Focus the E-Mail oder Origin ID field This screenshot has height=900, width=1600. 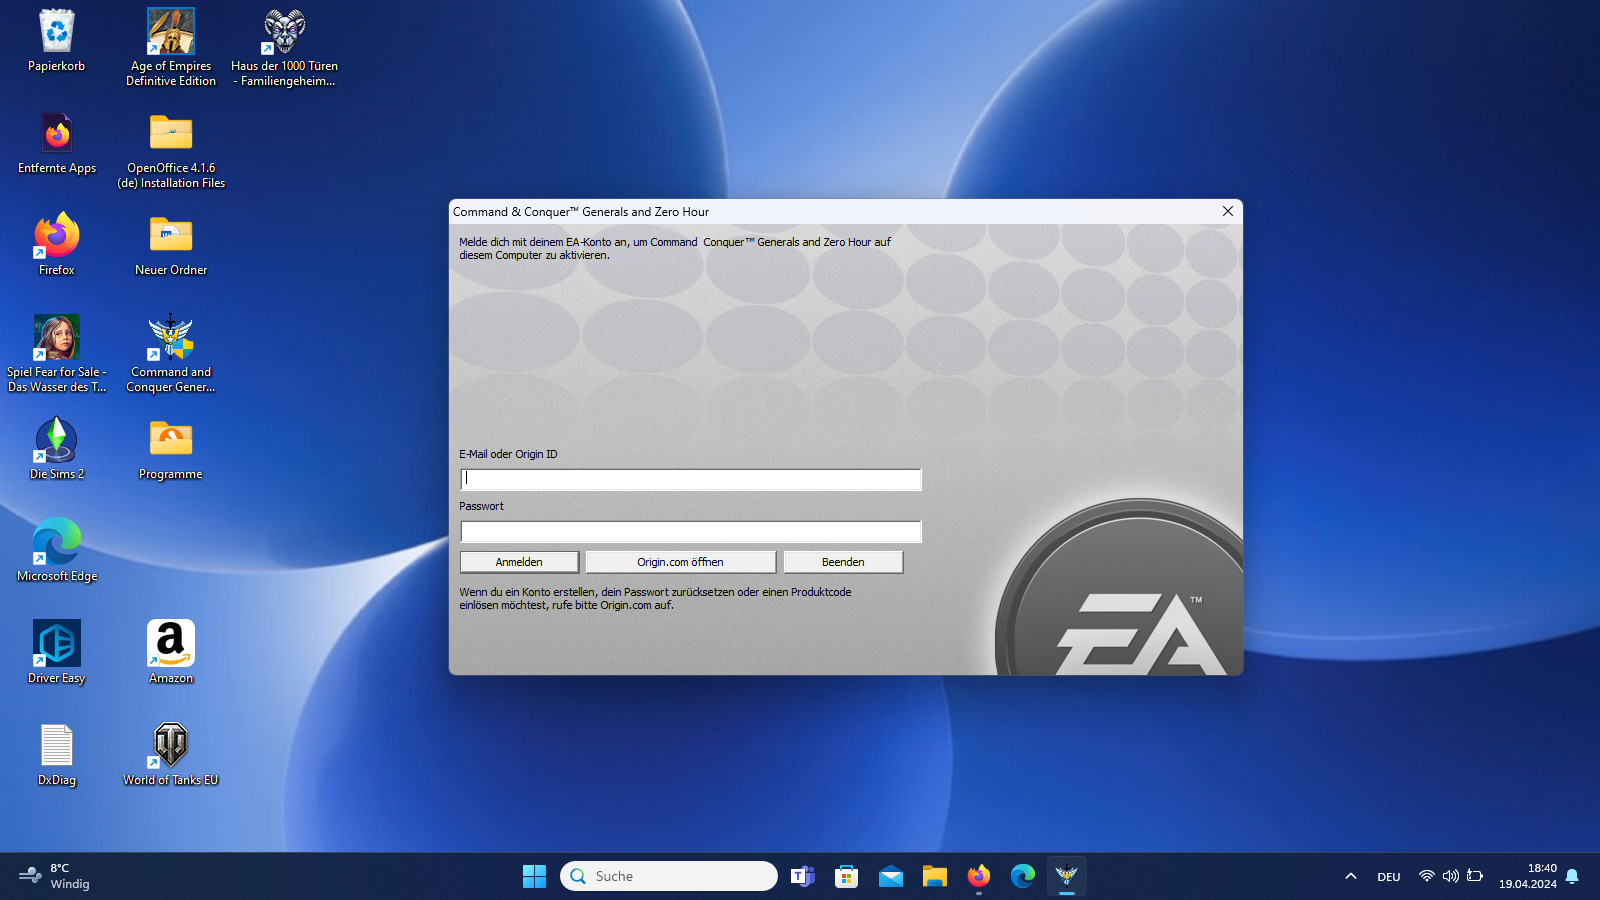coord(690,480)
